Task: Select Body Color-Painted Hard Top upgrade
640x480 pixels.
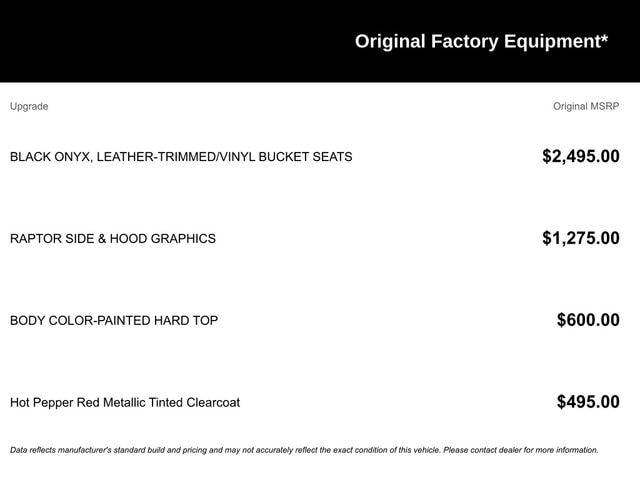Action: click(114, 321)
